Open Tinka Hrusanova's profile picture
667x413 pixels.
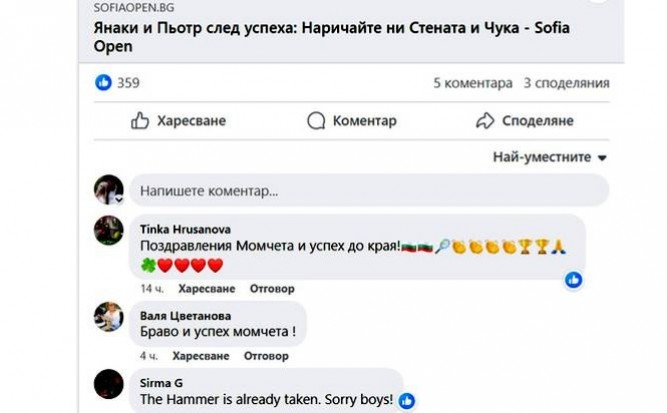(109, 231)
